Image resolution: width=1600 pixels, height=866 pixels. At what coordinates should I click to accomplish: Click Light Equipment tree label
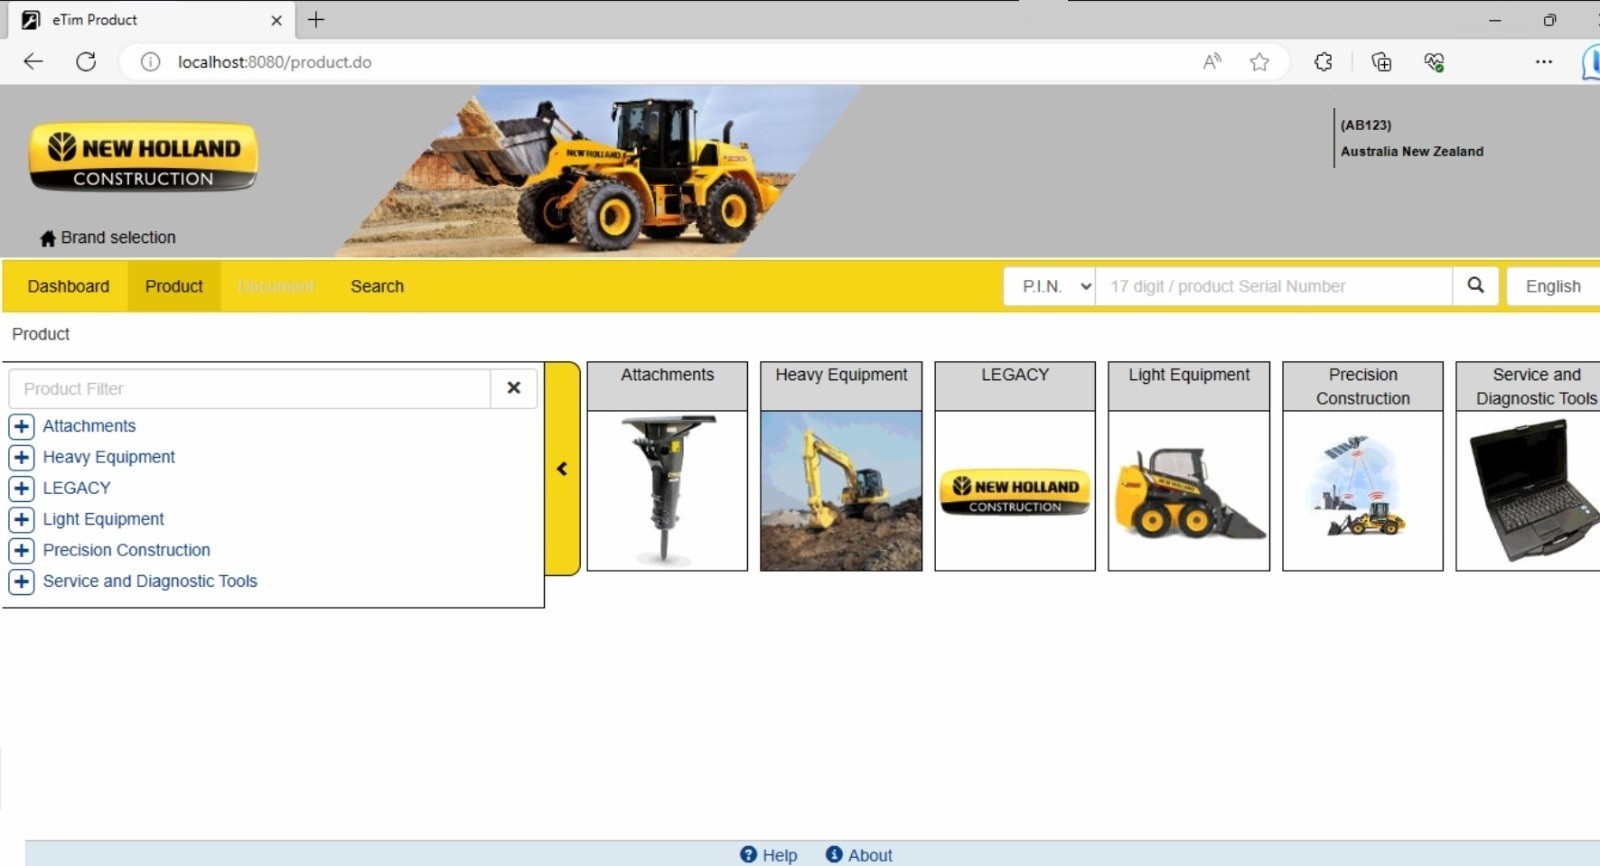tap(103, 519)
